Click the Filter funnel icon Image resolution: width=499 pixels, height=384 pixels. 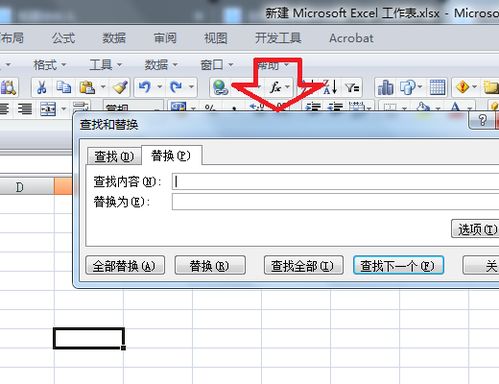tap(352, 88)
